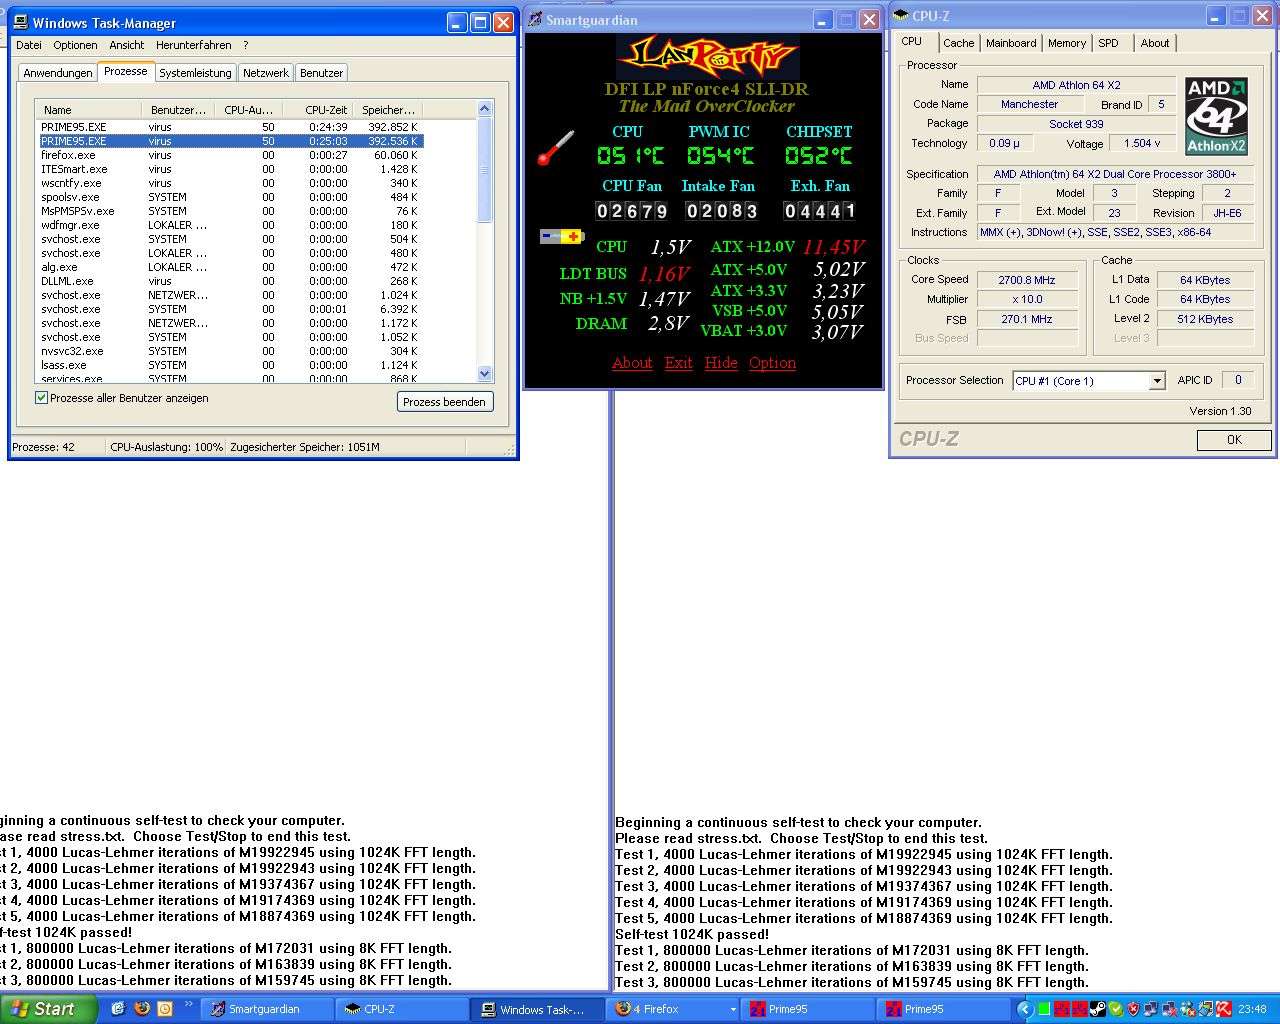Click the LanParty logo in Smartguardian
This screenshot has height=1024, width=1280.
pos(706,56)
